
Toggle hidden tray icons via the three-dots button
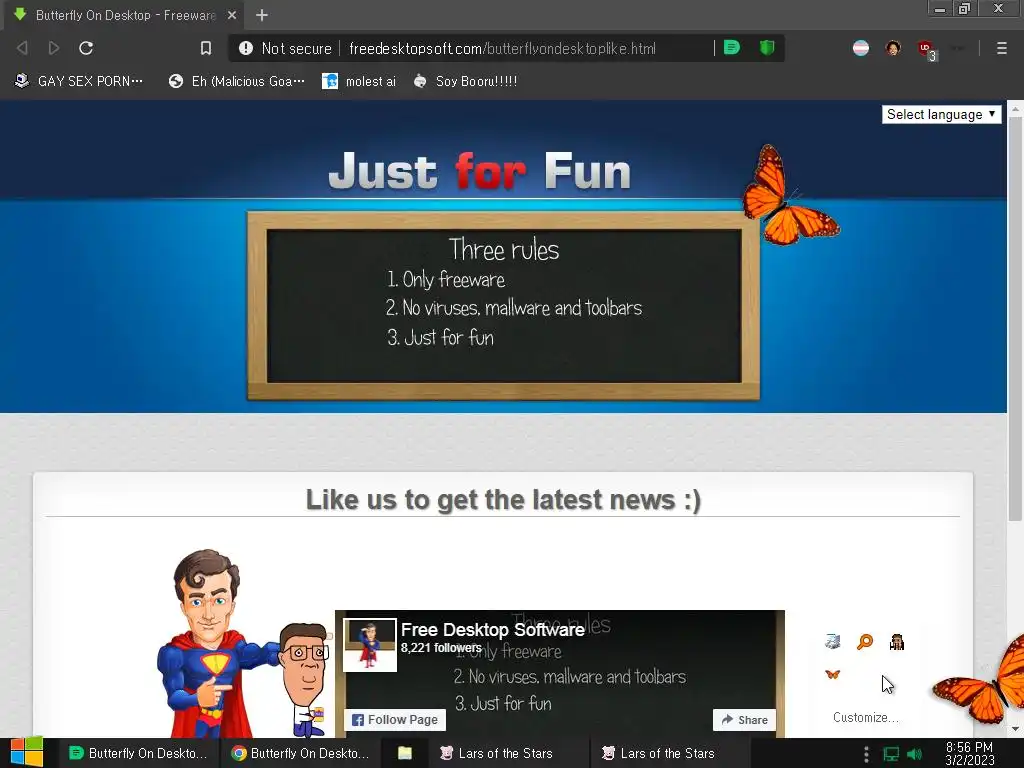tap(866, 754)
